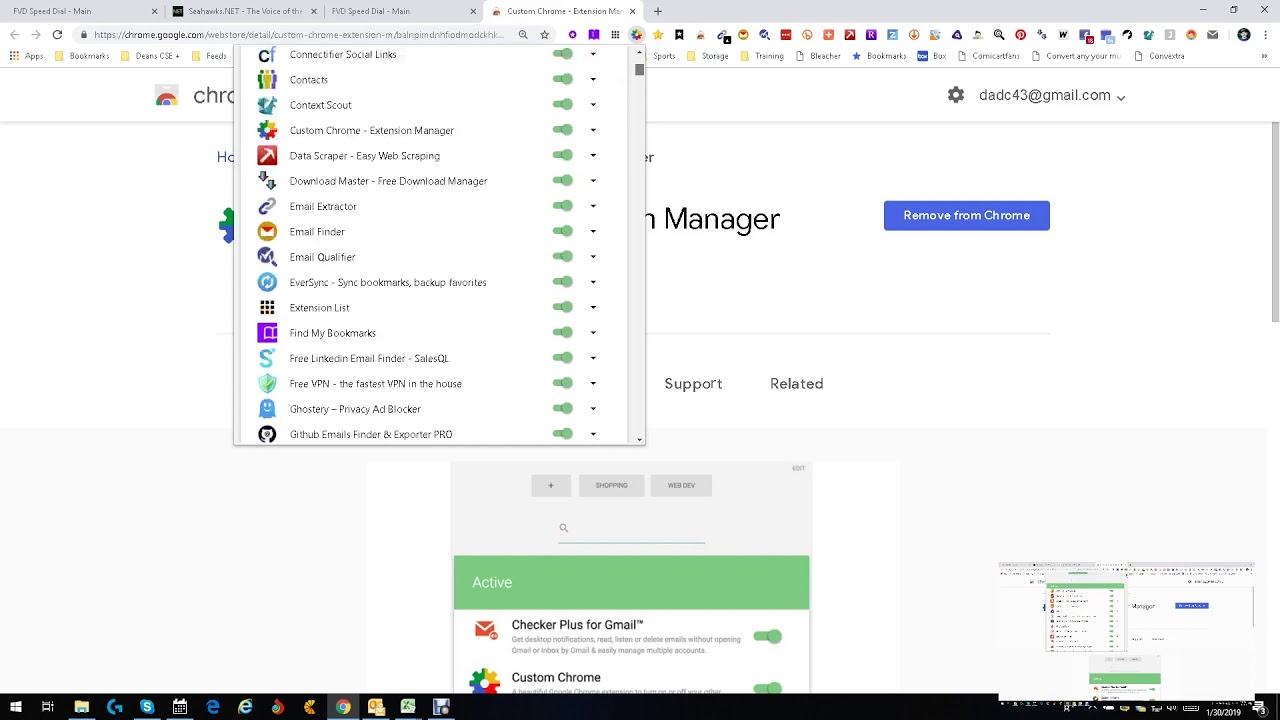Click the popup scroll down arrow
This screenshot has height=720, width=1280.
point(639,439)
